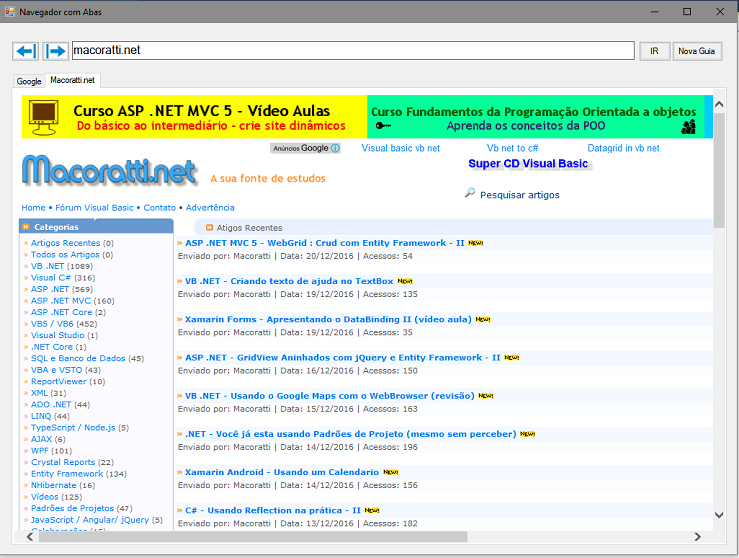This screenshot has height=558, width=739.
Task: Open the ASP .NET (569) category
Action: (x=50, y=289)
